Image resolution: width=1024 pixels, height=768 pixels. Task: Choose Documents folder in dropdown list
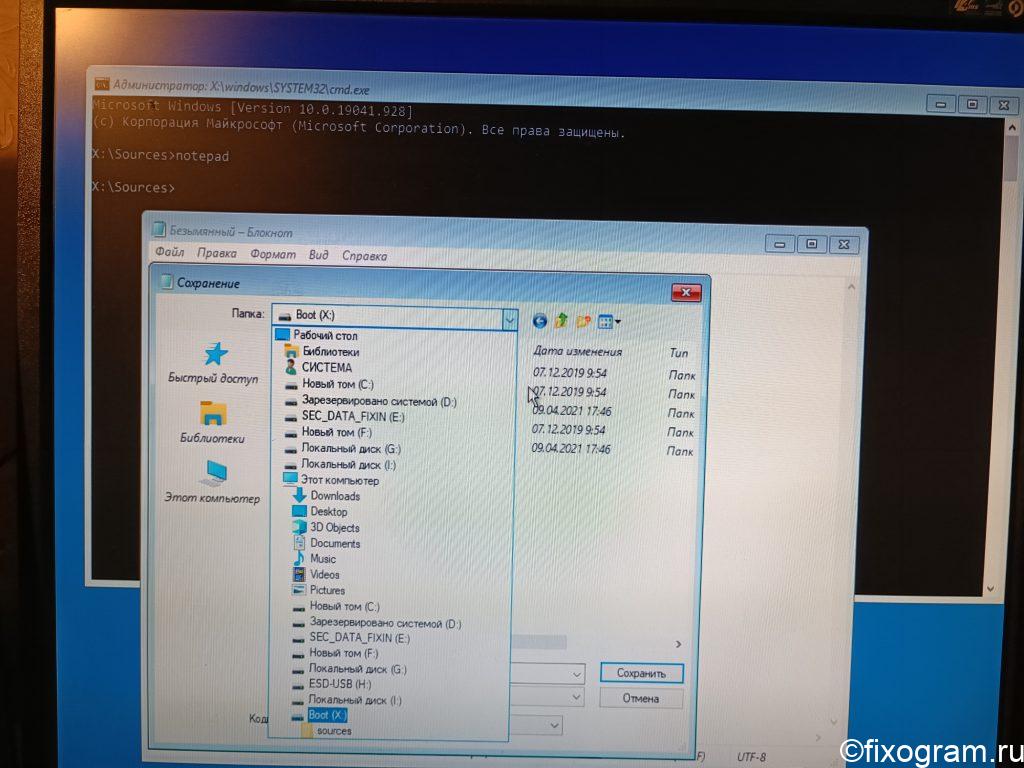coord(327,543)
